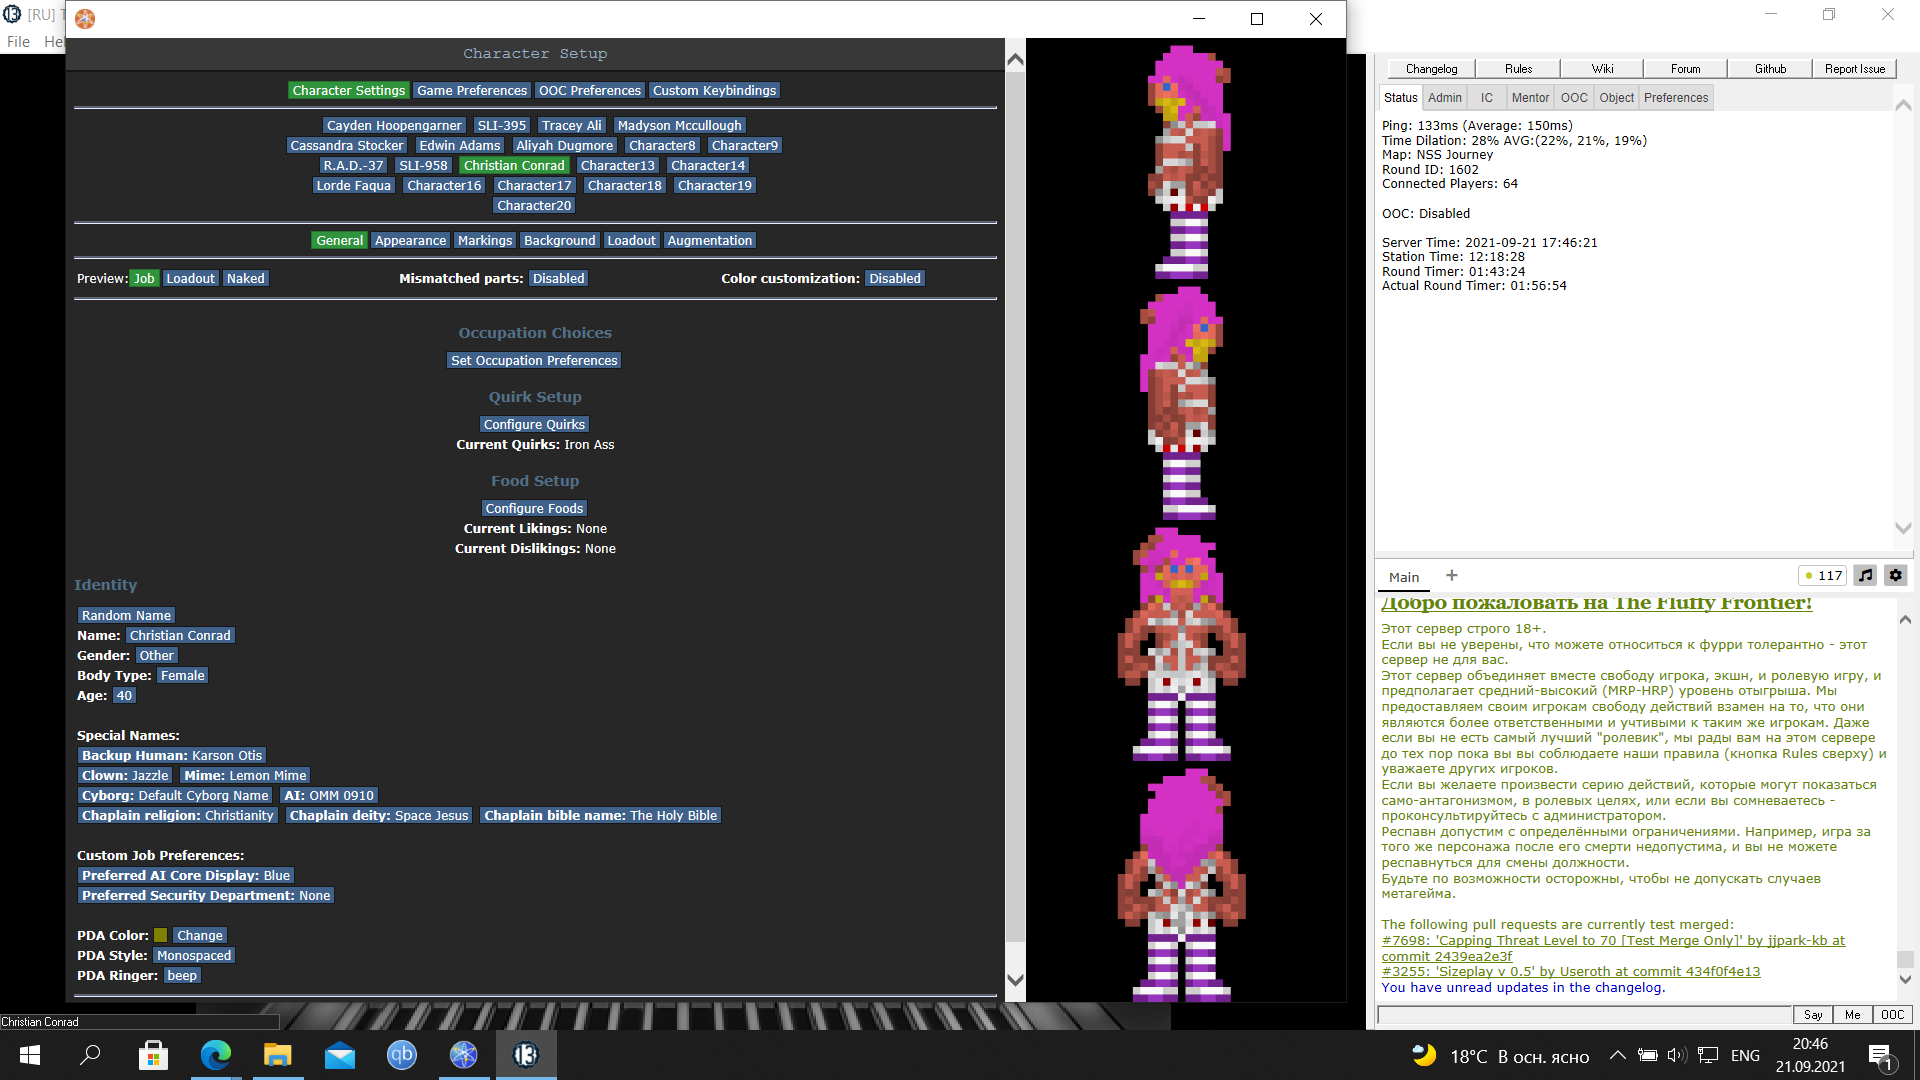Viewport: 1920px width, 1080px height.
Task: Click the PDA color swatch
Action: pos(160,935)
